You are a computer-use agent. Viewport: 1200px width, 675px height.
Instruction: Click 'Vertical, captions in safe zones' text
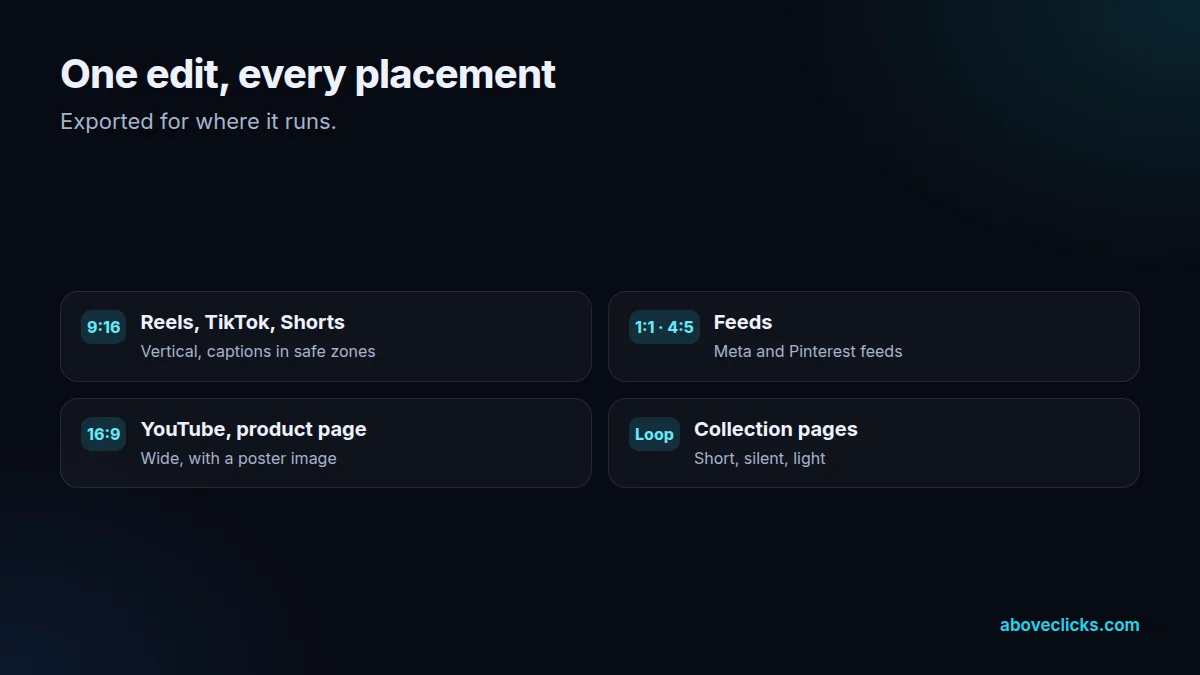(x=258, y=351)
